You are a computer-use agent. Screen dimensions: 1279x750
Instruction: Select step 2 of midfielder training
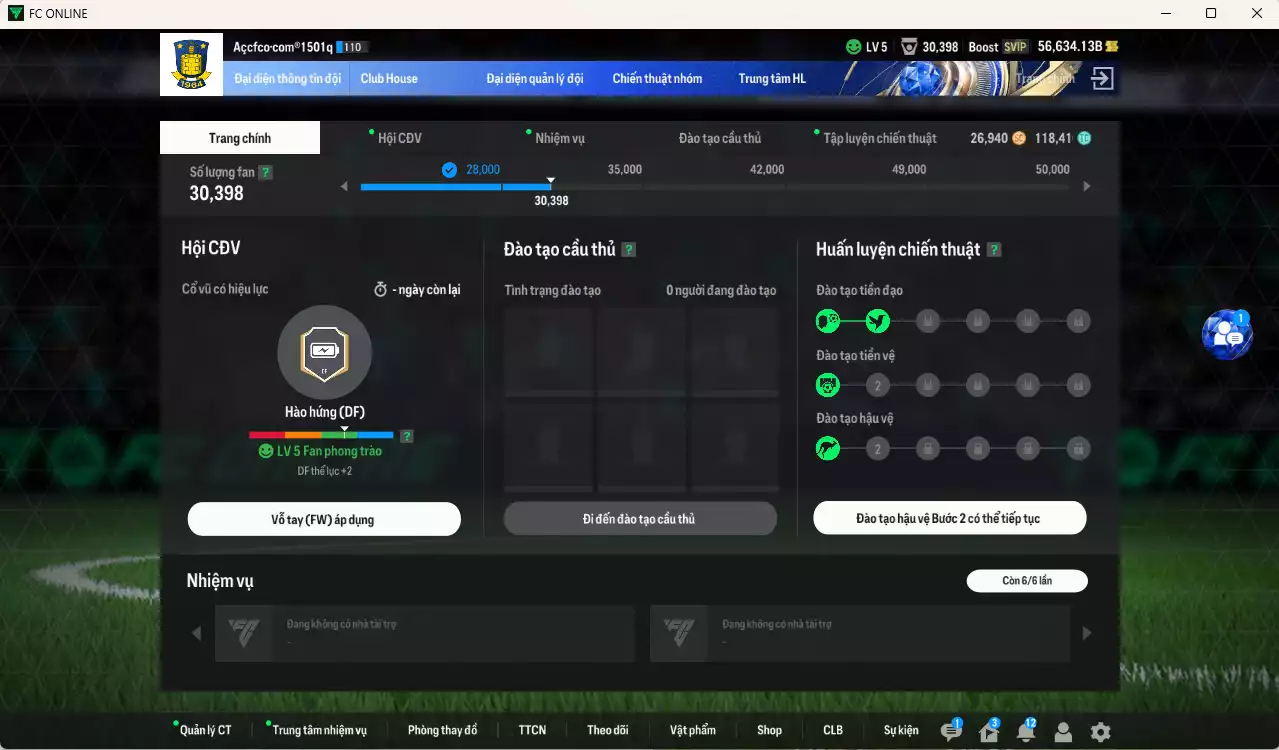coord(878,384)
